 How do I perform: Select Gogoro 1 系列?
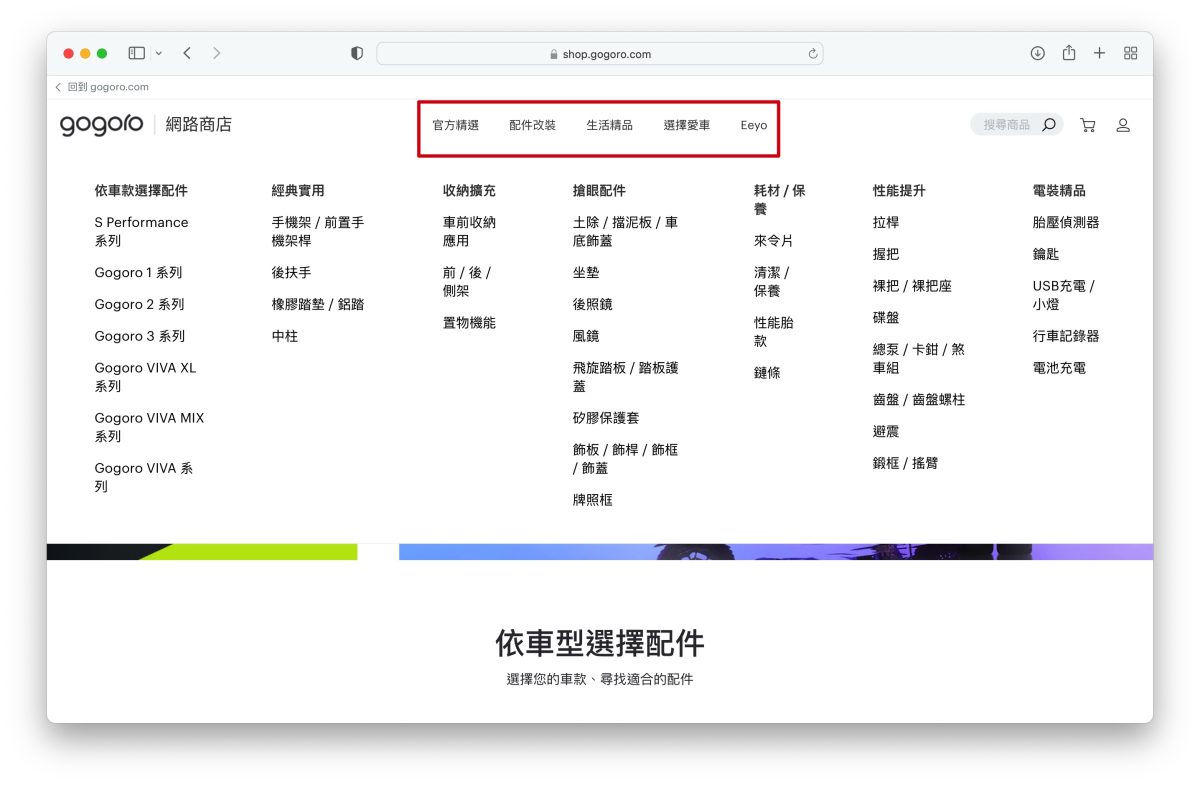pyautogui.click(x=138, y=272)
